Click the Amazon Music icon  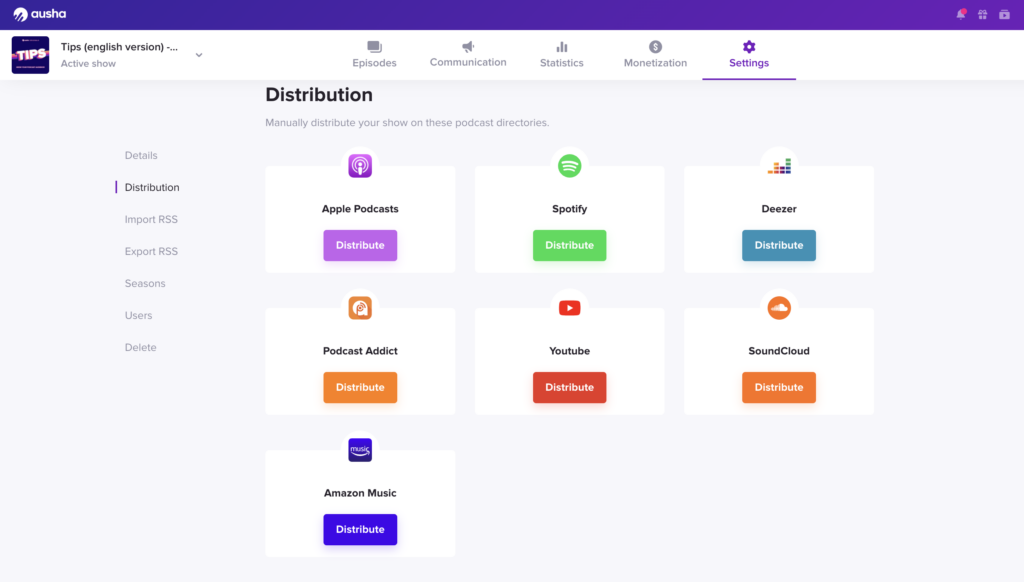360,450
